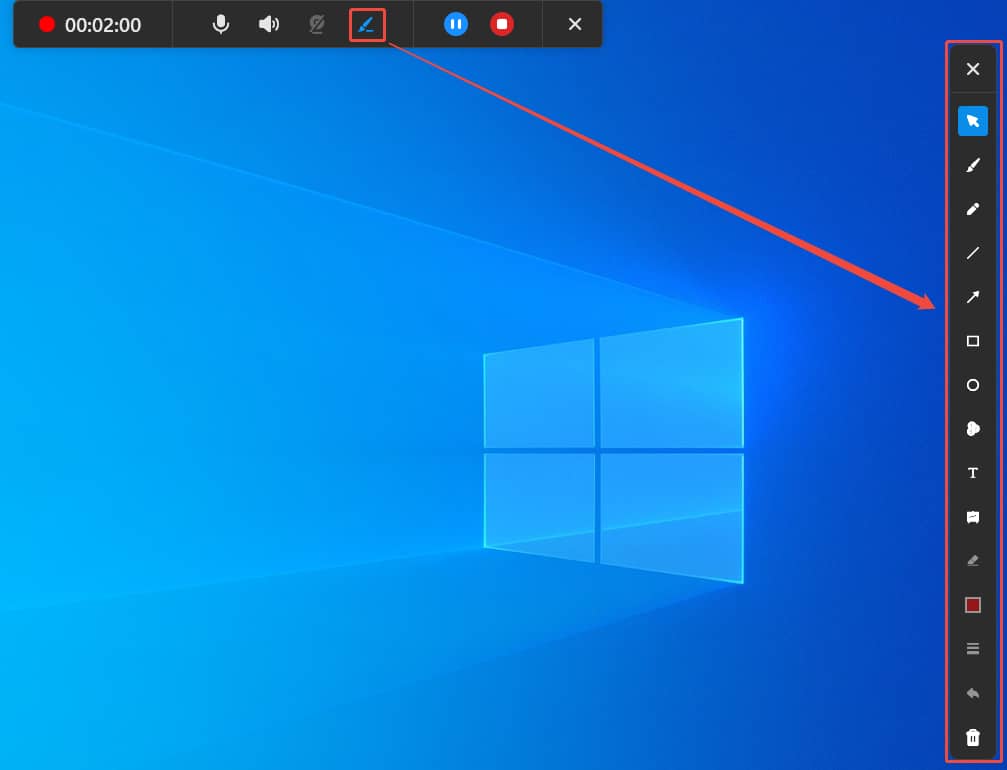Select the Rectangle shape tool

[x=972, y=341]
